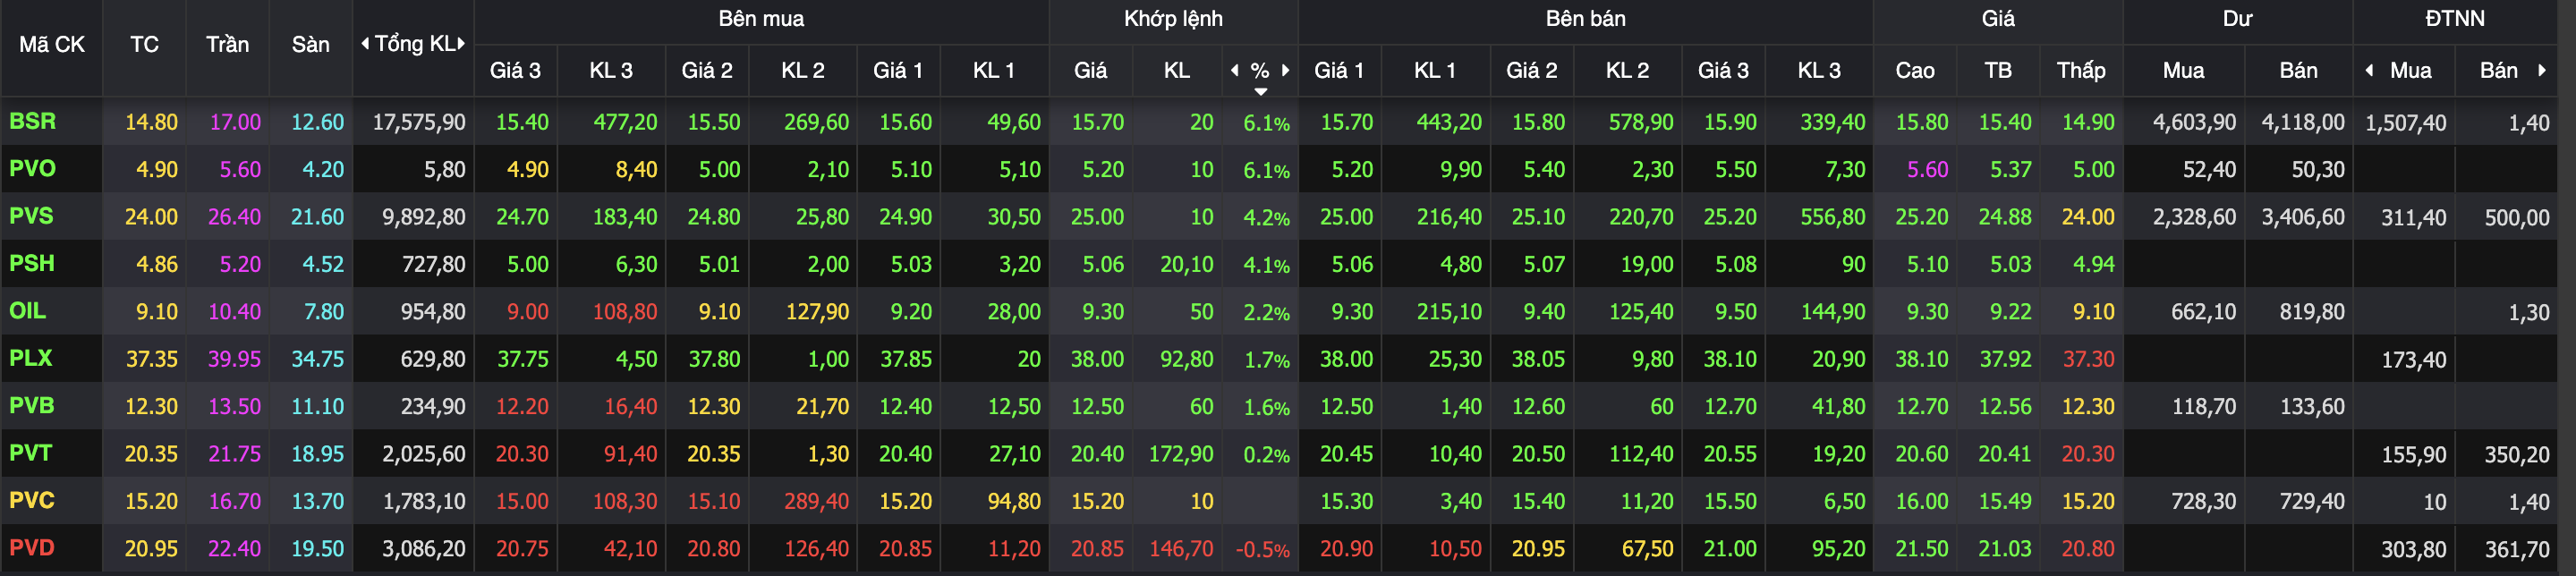2576x576 pixels.
Task: Select the Bên mua group header
Action: pos(760,19)
